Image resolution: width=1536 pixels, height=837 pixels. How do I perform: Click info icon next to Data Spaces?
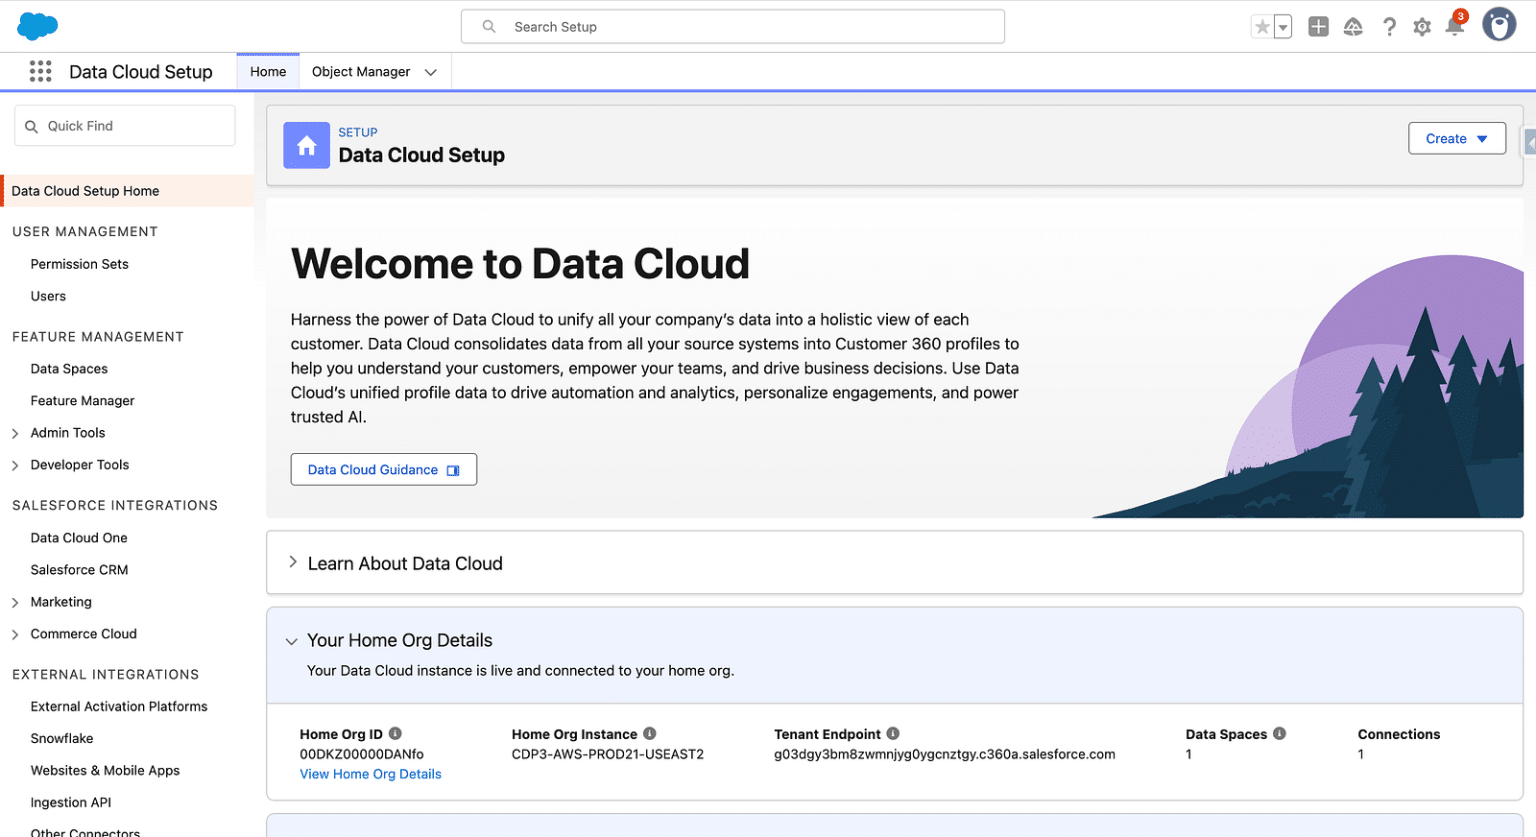pyautogui.click(x=1279, y=733)
